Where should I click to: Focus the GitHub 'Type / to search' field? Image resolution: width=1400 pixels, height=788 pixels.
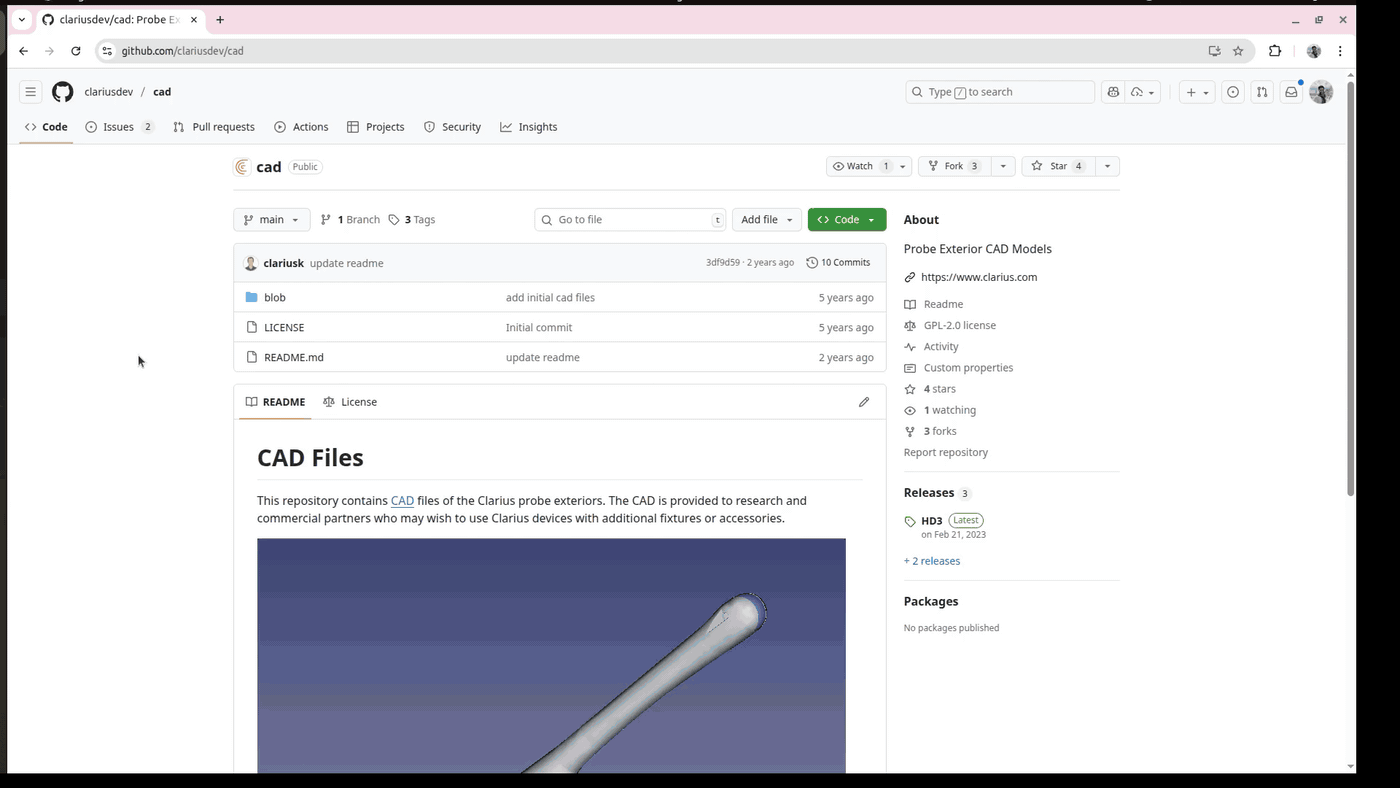(x=1000, y=92)
